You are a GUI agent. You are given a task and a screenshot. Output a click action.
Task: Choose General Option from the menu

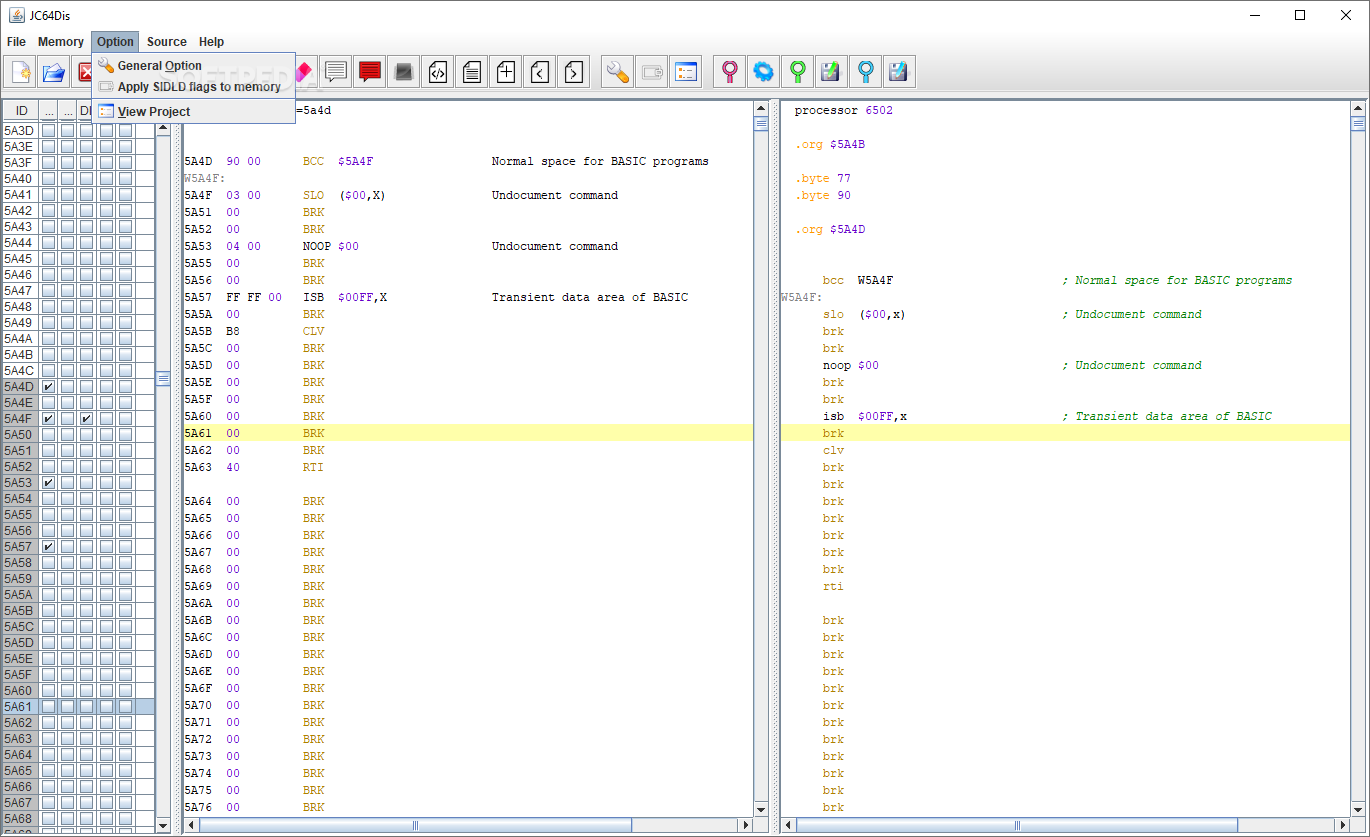pos(193,66)
